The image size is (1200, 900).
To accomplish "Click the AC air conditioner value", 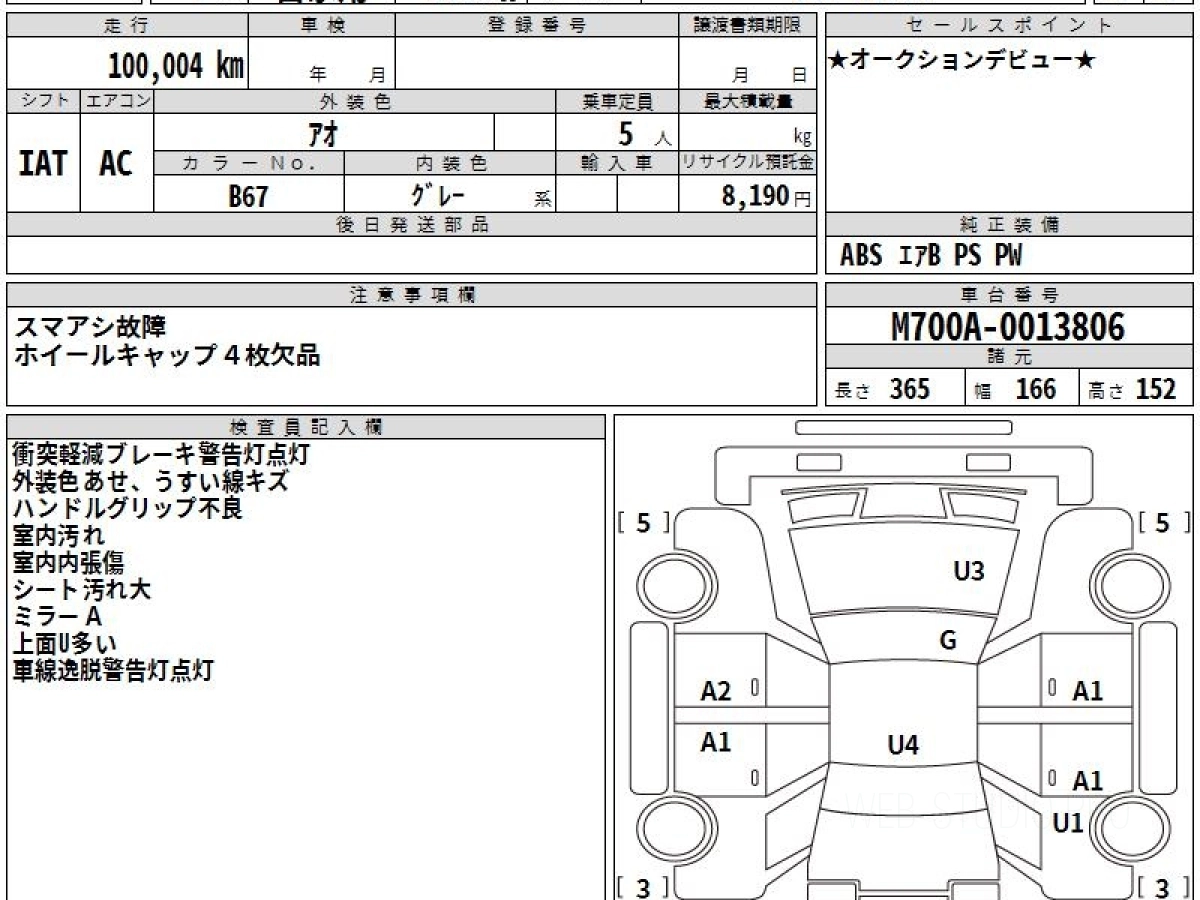I will point(116,164).
